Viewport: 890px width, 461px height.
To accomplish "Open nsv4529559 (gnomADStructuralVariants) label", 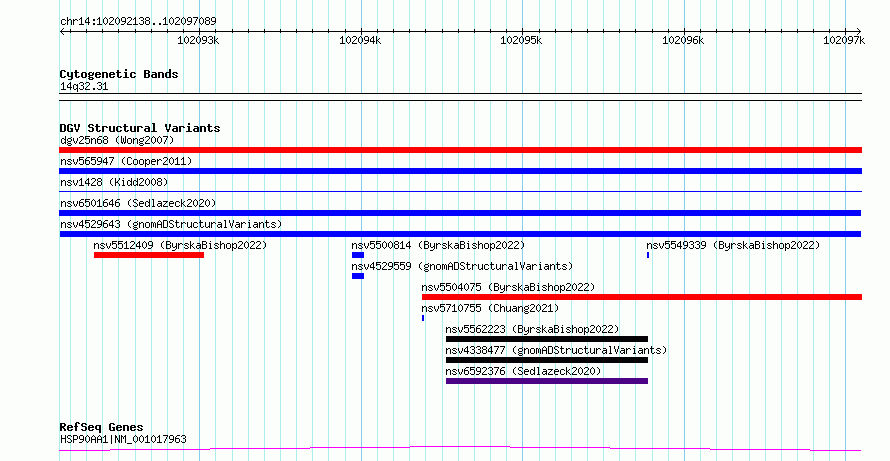I will click(462, 266).
